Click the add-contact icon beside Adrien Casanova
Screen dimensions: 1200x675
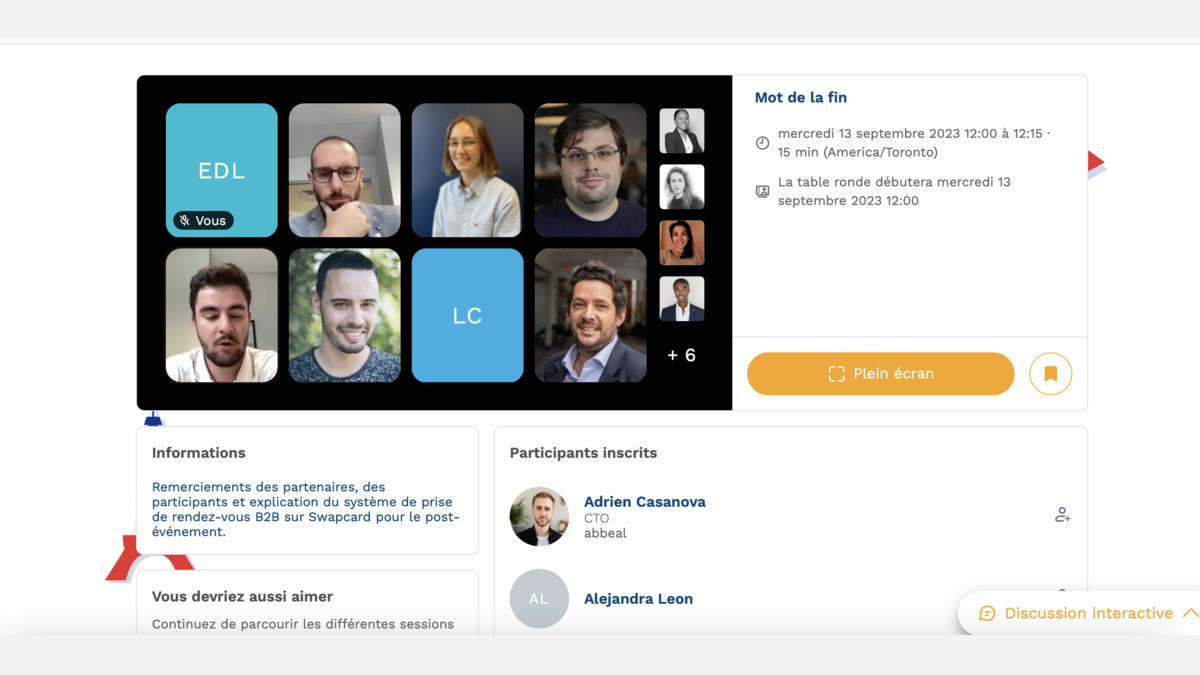(1062, 515)
